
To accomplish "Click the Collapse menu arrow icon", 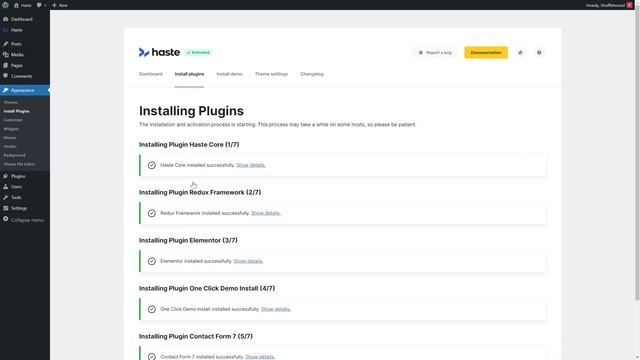I will [6, 219].
